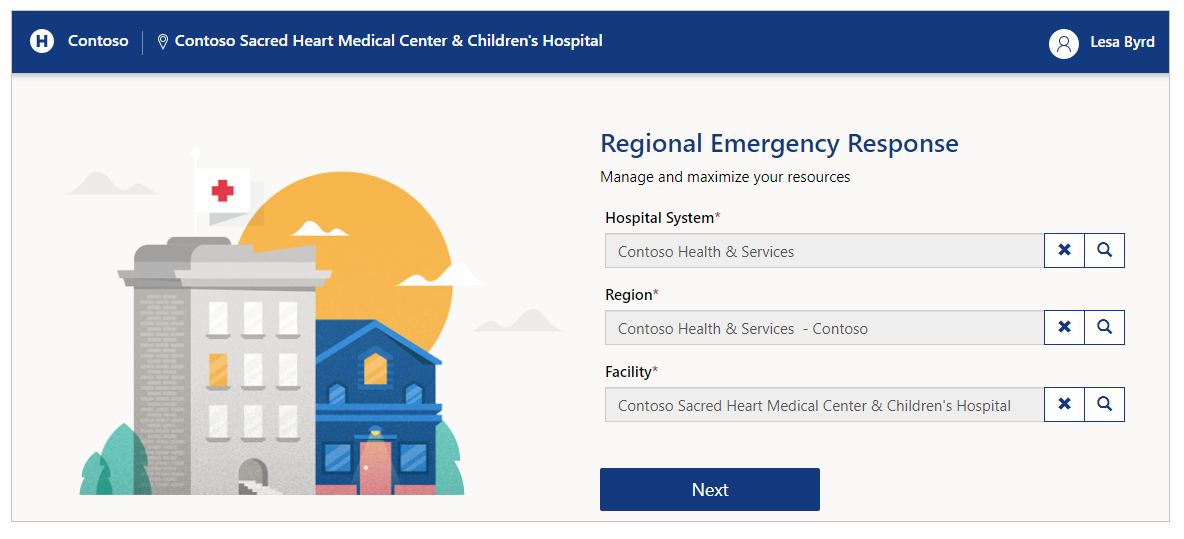Clear the Region selection with X
This screenshot has width=1184, height=539.
pyautogui.click(x=1065, y=328)
